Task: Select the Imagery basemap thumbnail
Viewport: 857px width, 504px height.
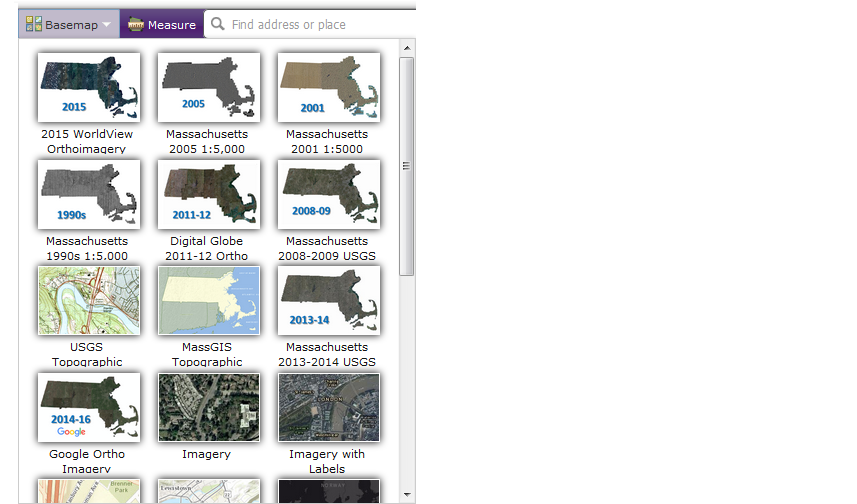Action: pyautogui.click(x=208, y=407)
